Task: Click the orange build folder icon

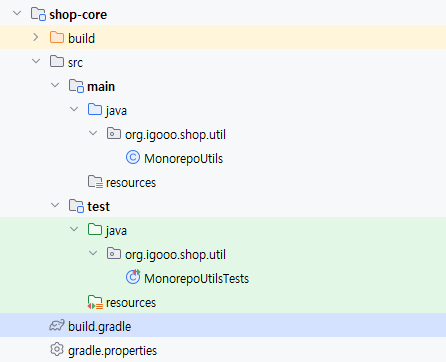Action: click(x=57, y=37)
